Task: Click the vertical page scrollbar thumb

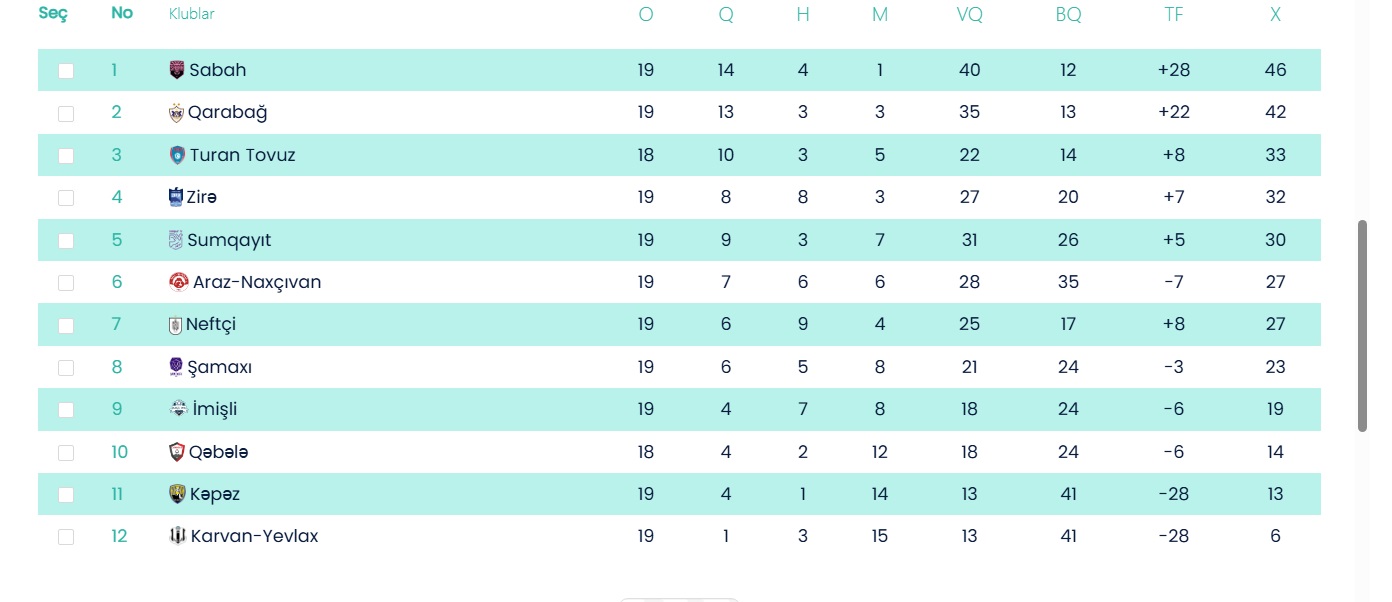Action: click(x=1362, y=325)
